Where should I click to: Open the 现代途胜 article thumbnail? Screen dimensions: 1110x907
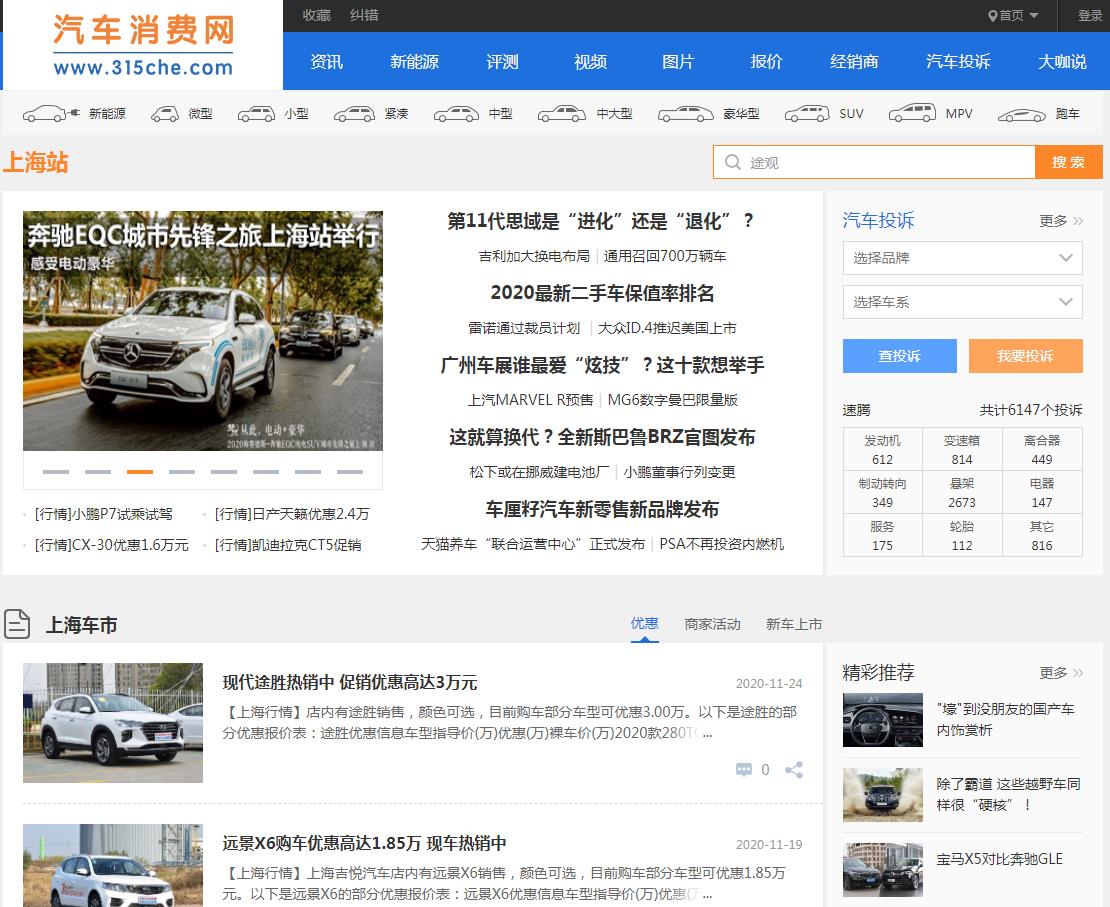(x=113, y=723)
